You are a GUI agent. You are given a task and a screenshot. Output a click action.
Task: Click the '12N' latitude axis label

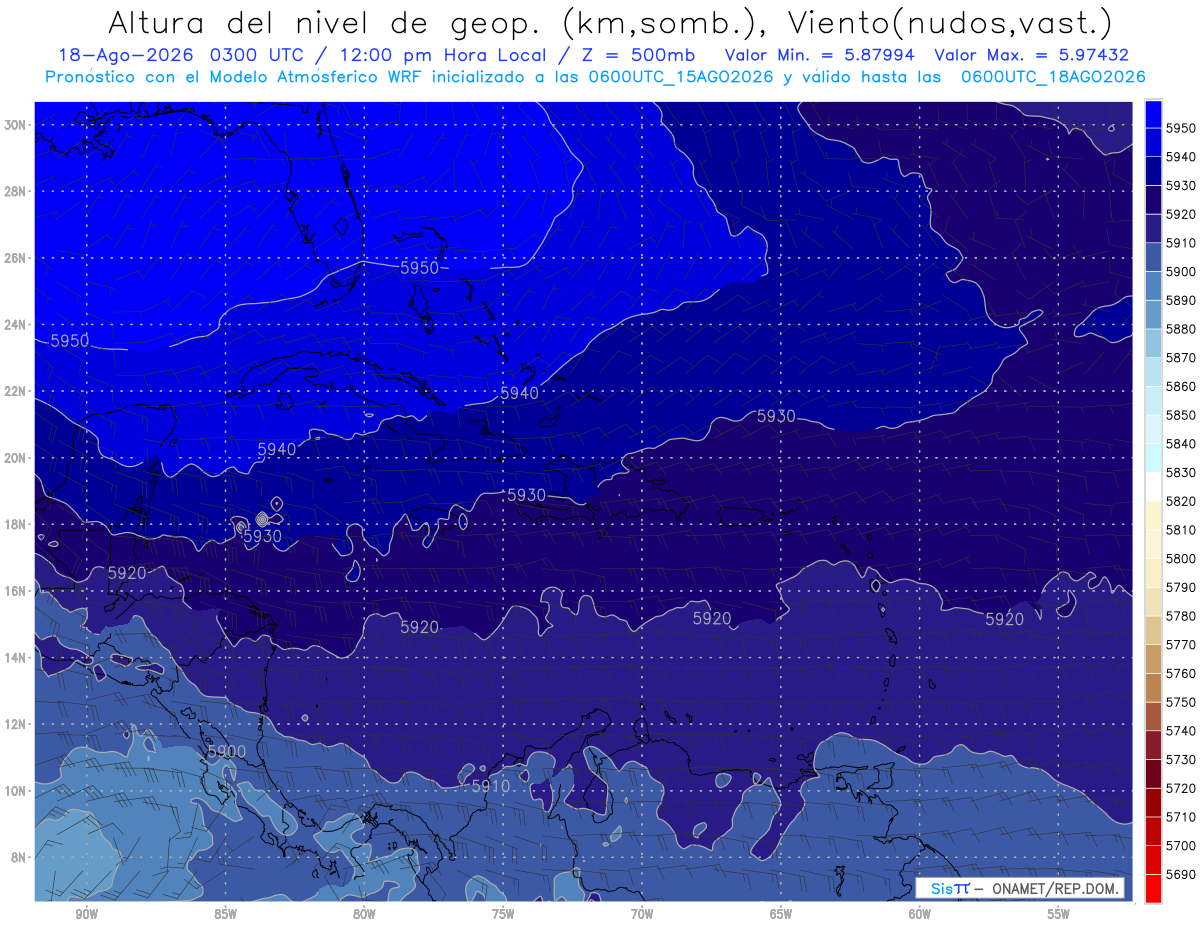17,724
